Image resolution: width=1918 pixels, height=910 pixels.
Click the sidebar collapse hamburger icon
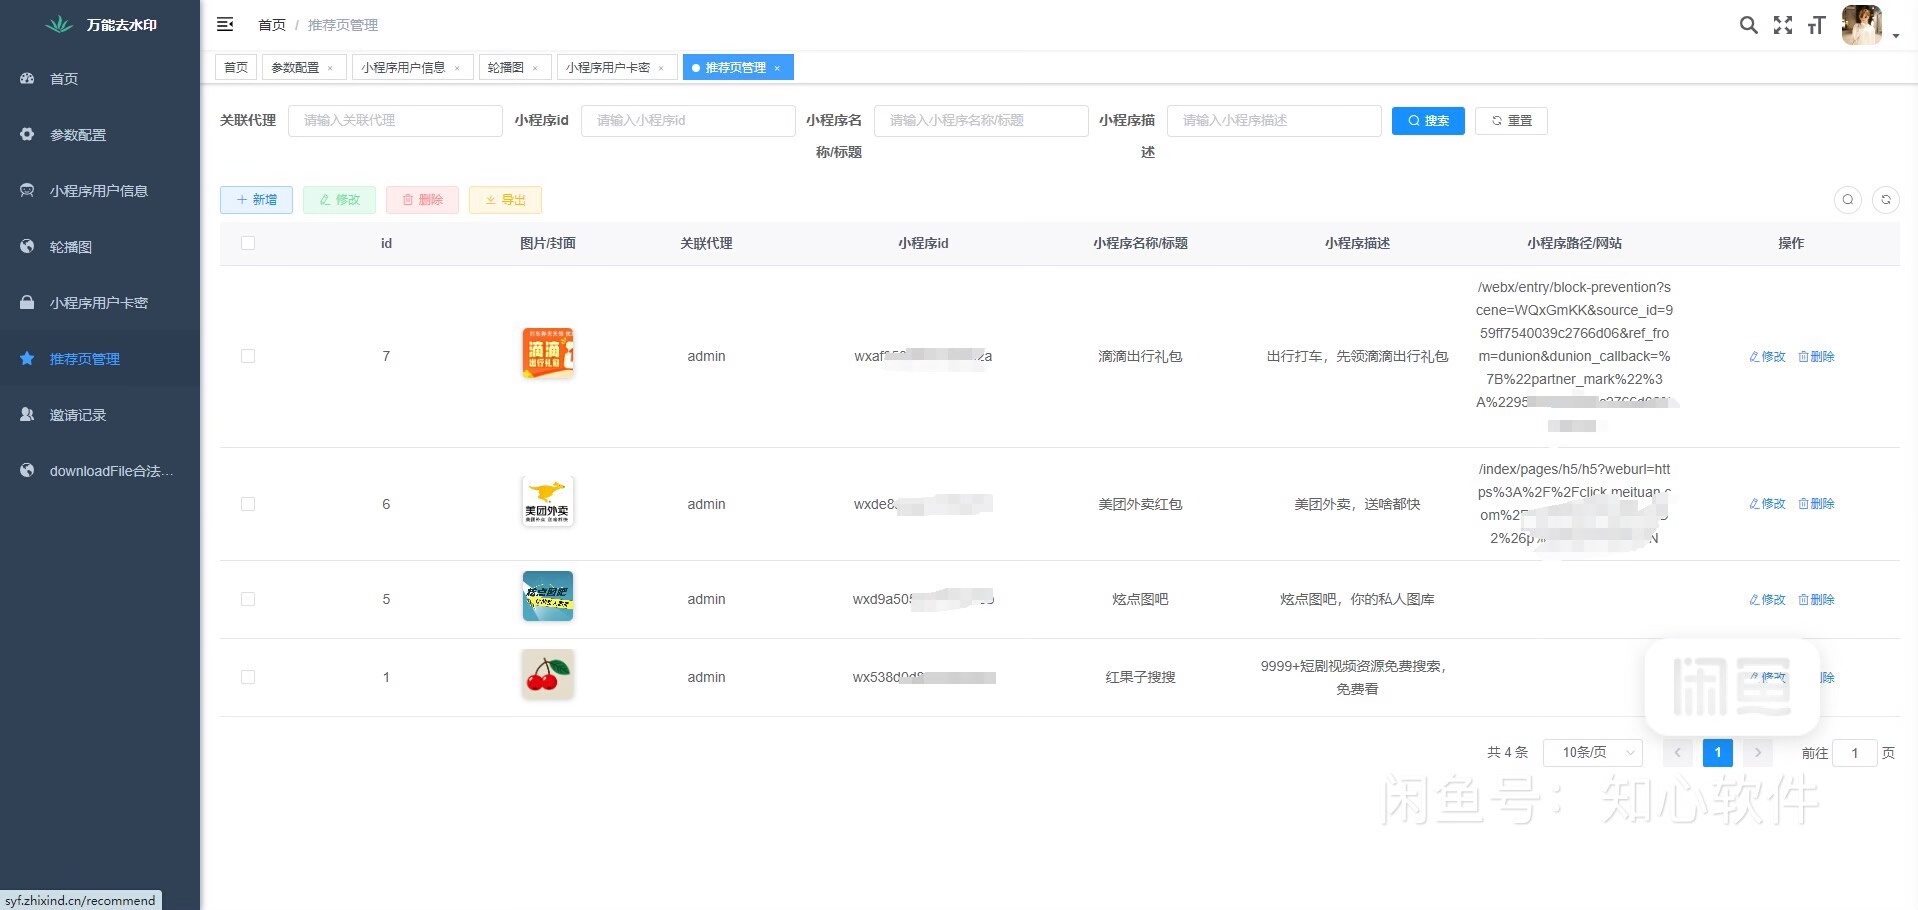coord(225,24)
